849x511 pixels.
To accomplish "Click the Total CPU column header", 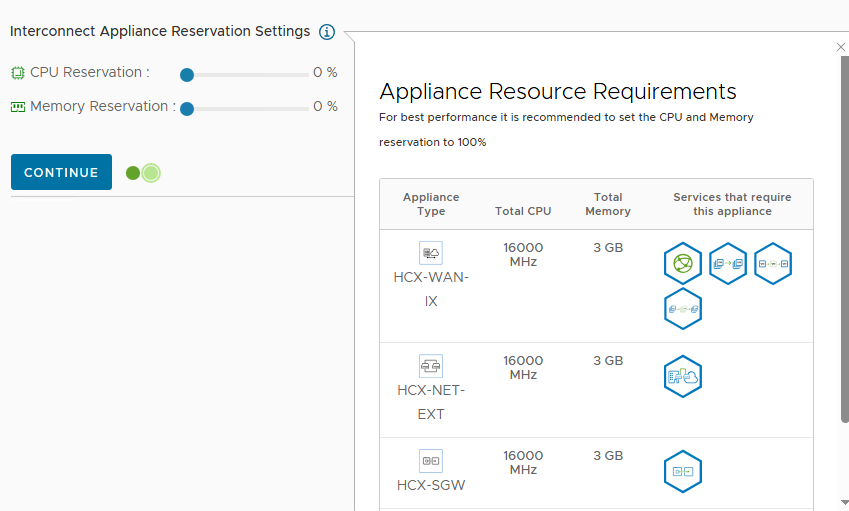I will (x=523, y=211).
